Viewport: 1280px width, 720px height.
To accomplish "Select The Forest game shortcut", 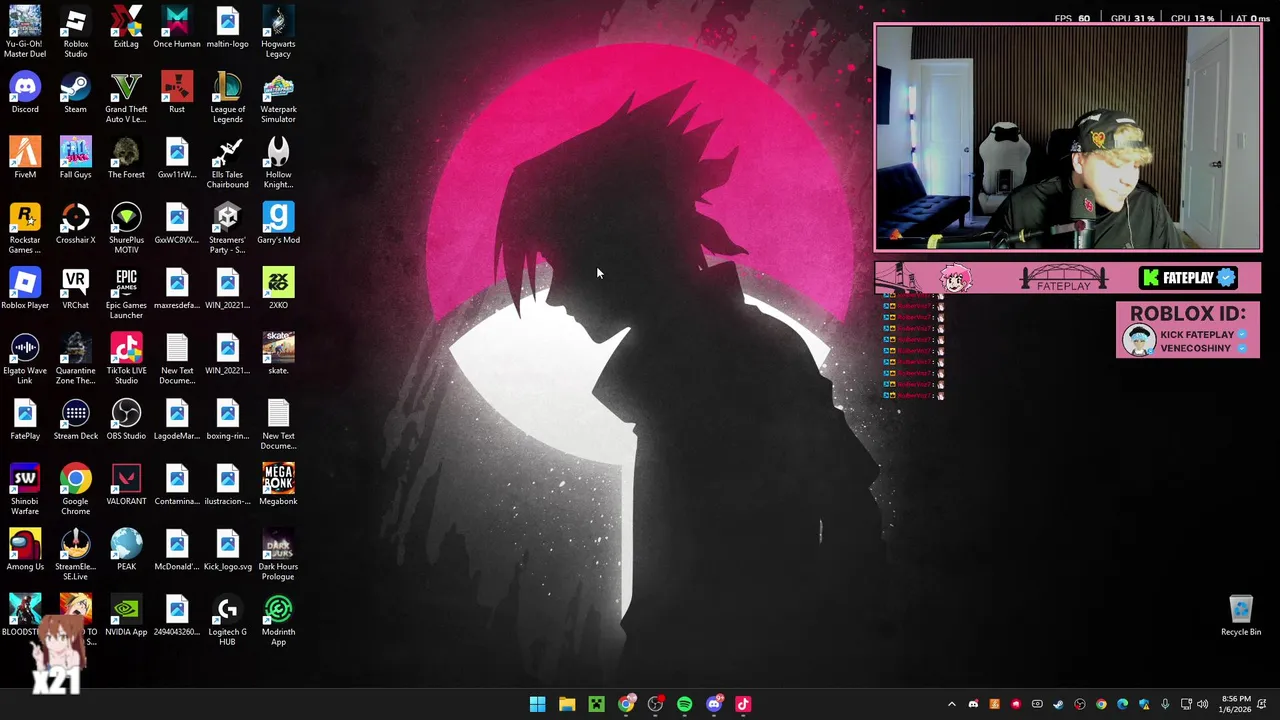I will point(126,158).
